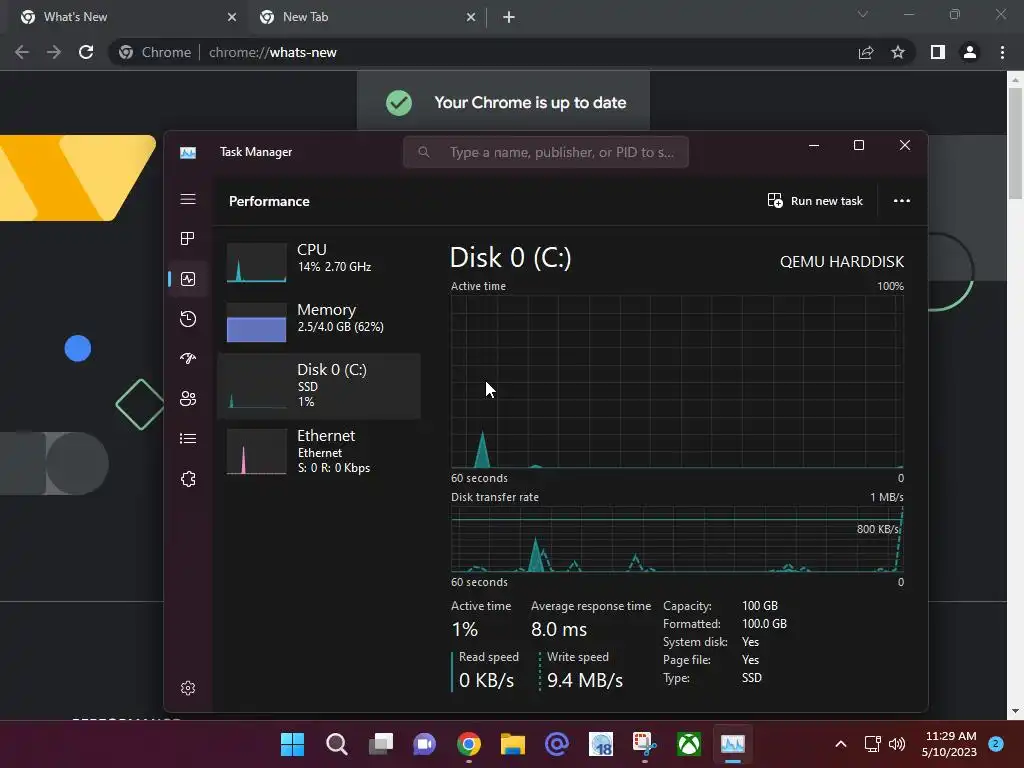Focus the Task Manager search box
This screenshot has height=768, width=1024.
tap(546, 152)
